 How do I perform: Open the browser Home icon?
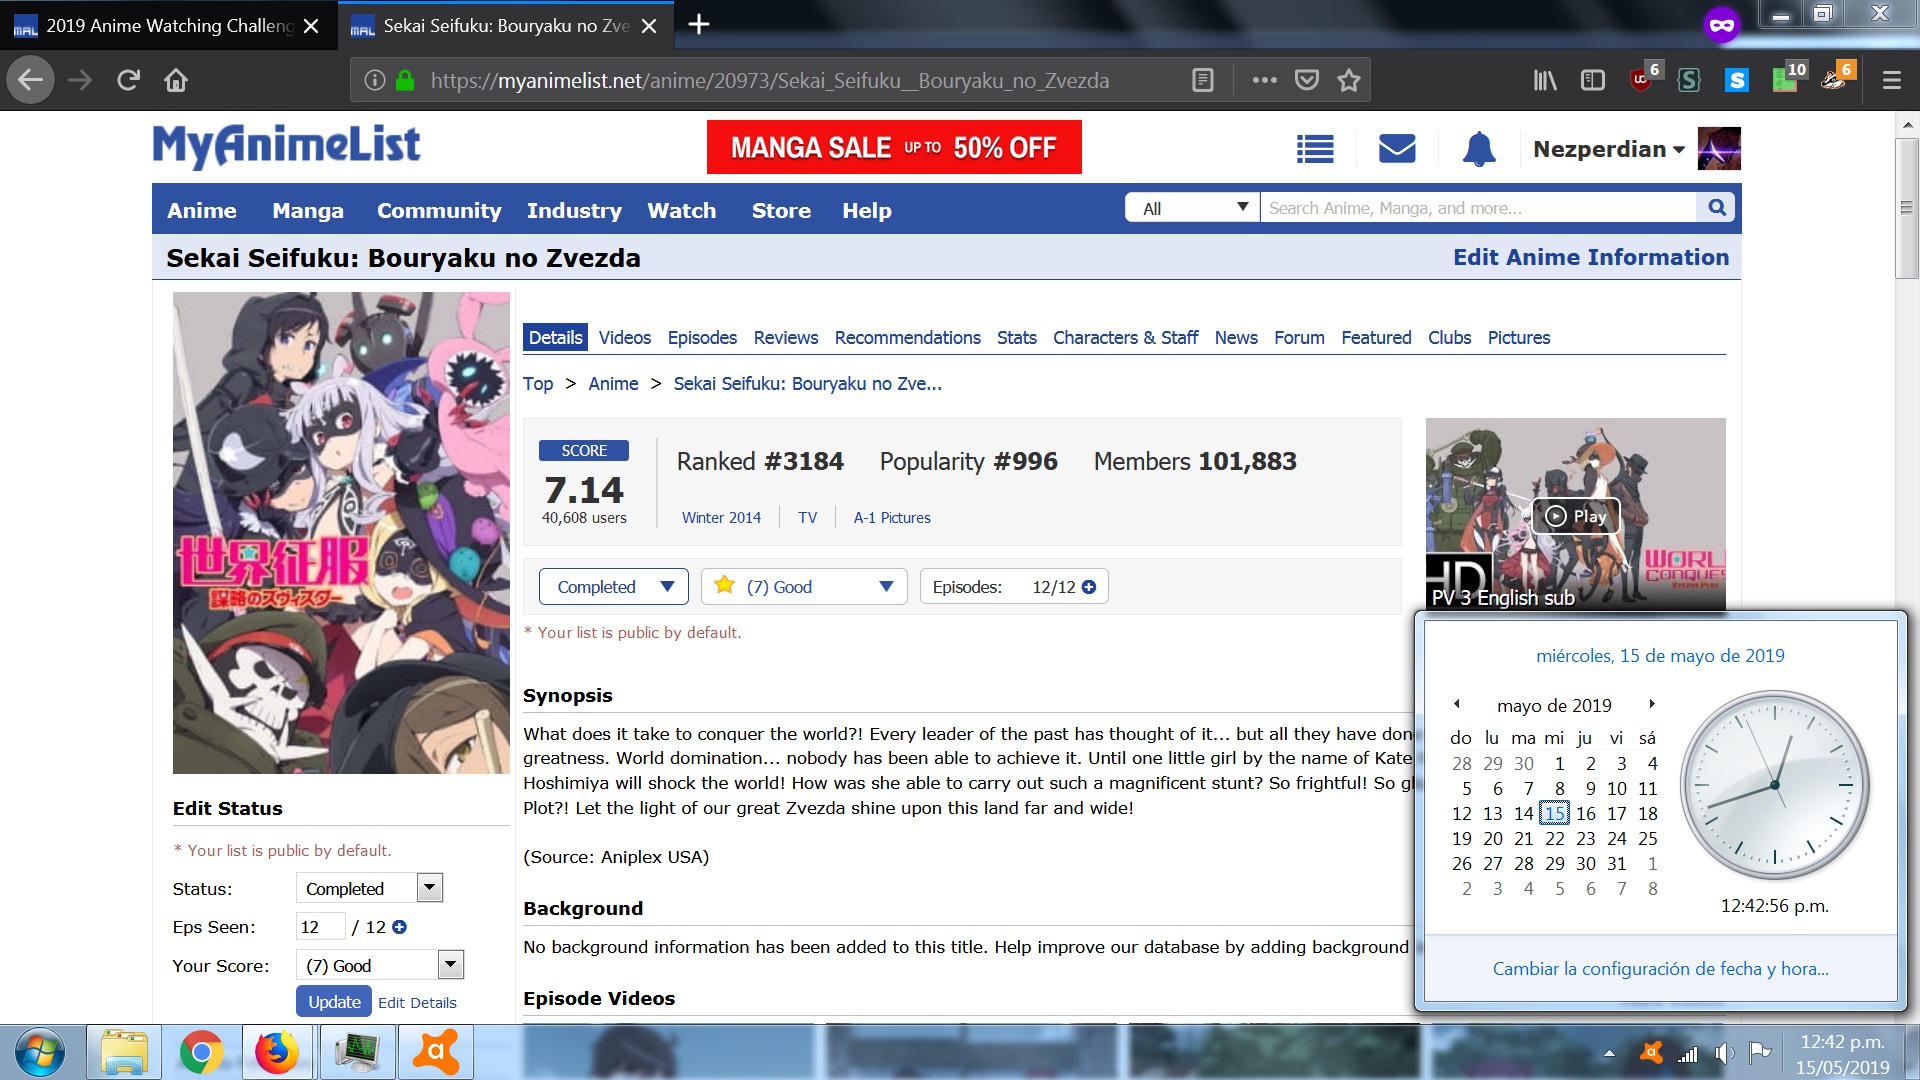pyautogui.click(x=176, y=80)
